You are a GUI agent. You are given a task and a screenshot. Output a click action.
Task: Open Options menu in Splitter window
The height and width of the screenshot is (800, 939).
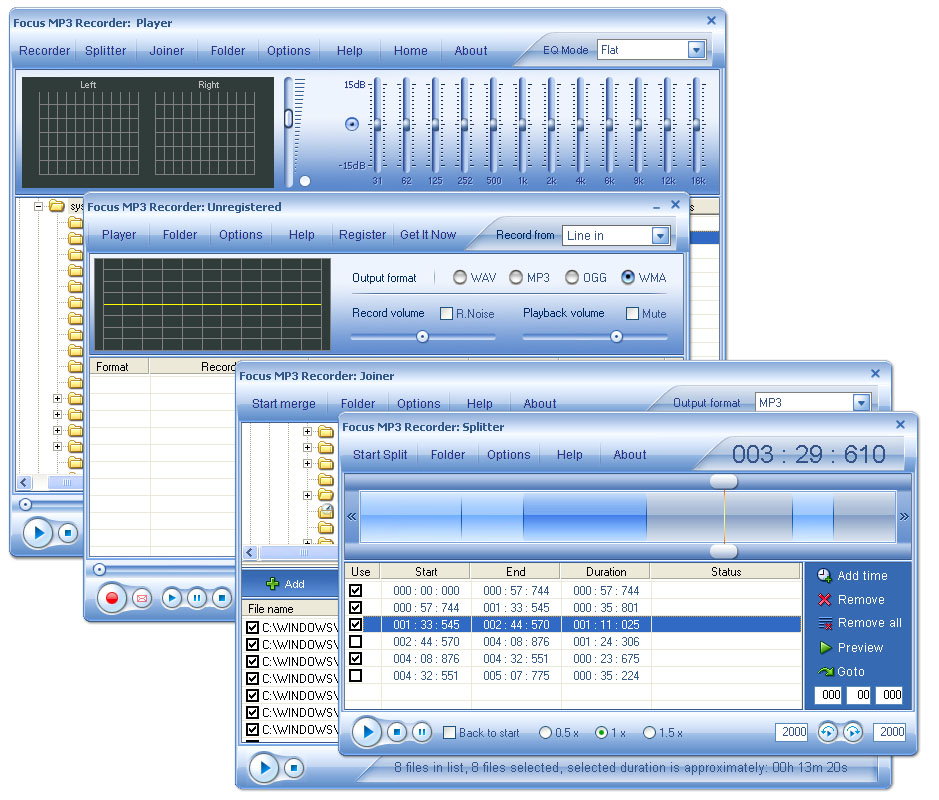click(508, 454)
